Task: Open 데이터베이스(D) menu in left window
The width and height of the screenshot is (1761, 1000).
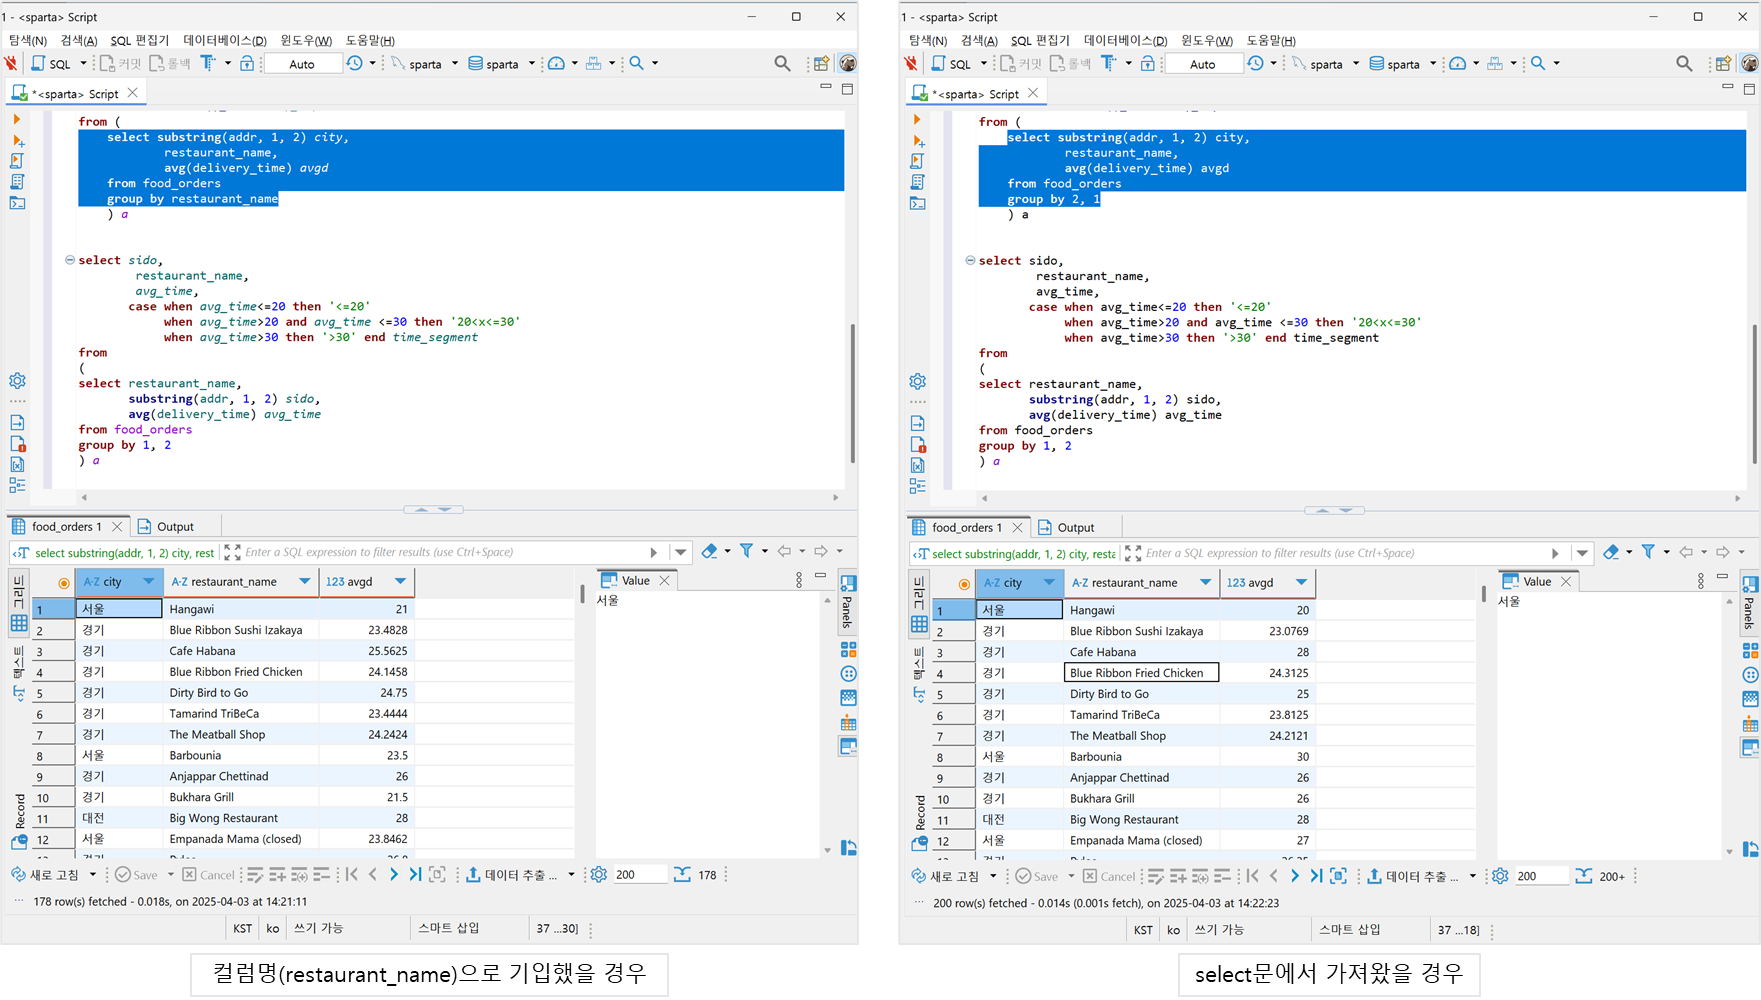Action: pos(224,40)
